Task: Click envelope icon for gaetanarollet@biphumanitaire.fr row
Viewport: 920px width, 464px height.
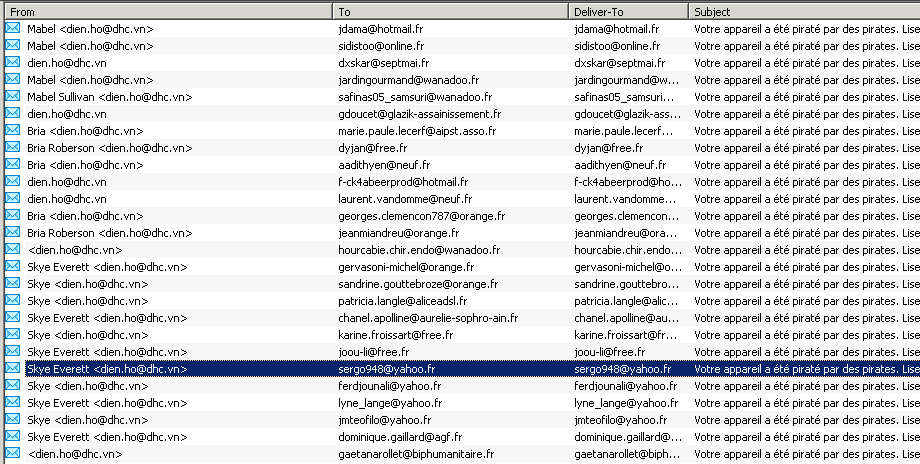Action: tap(12, 453)
